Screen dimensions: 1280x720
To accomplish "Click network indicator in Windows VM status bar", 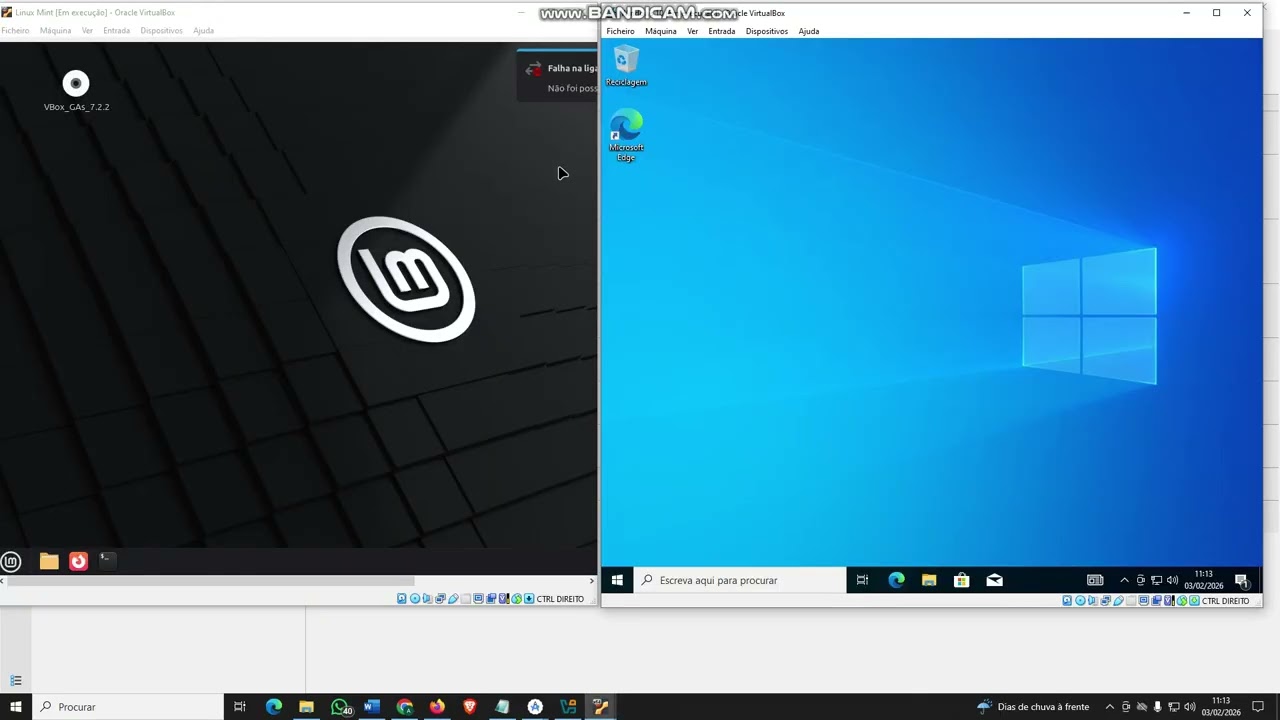I will click(1105, 601).
